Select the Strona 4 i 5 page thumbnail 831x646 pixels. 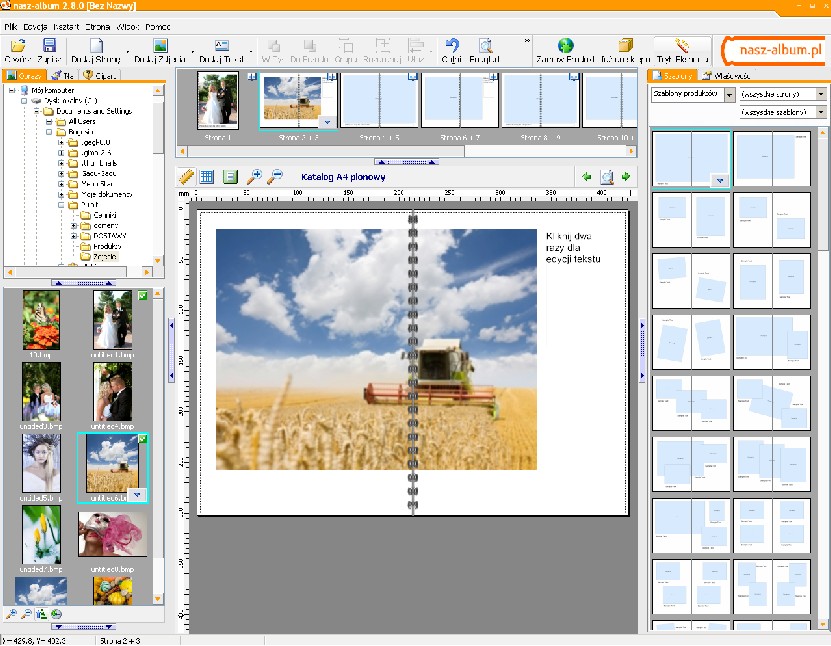coord(379,101)
